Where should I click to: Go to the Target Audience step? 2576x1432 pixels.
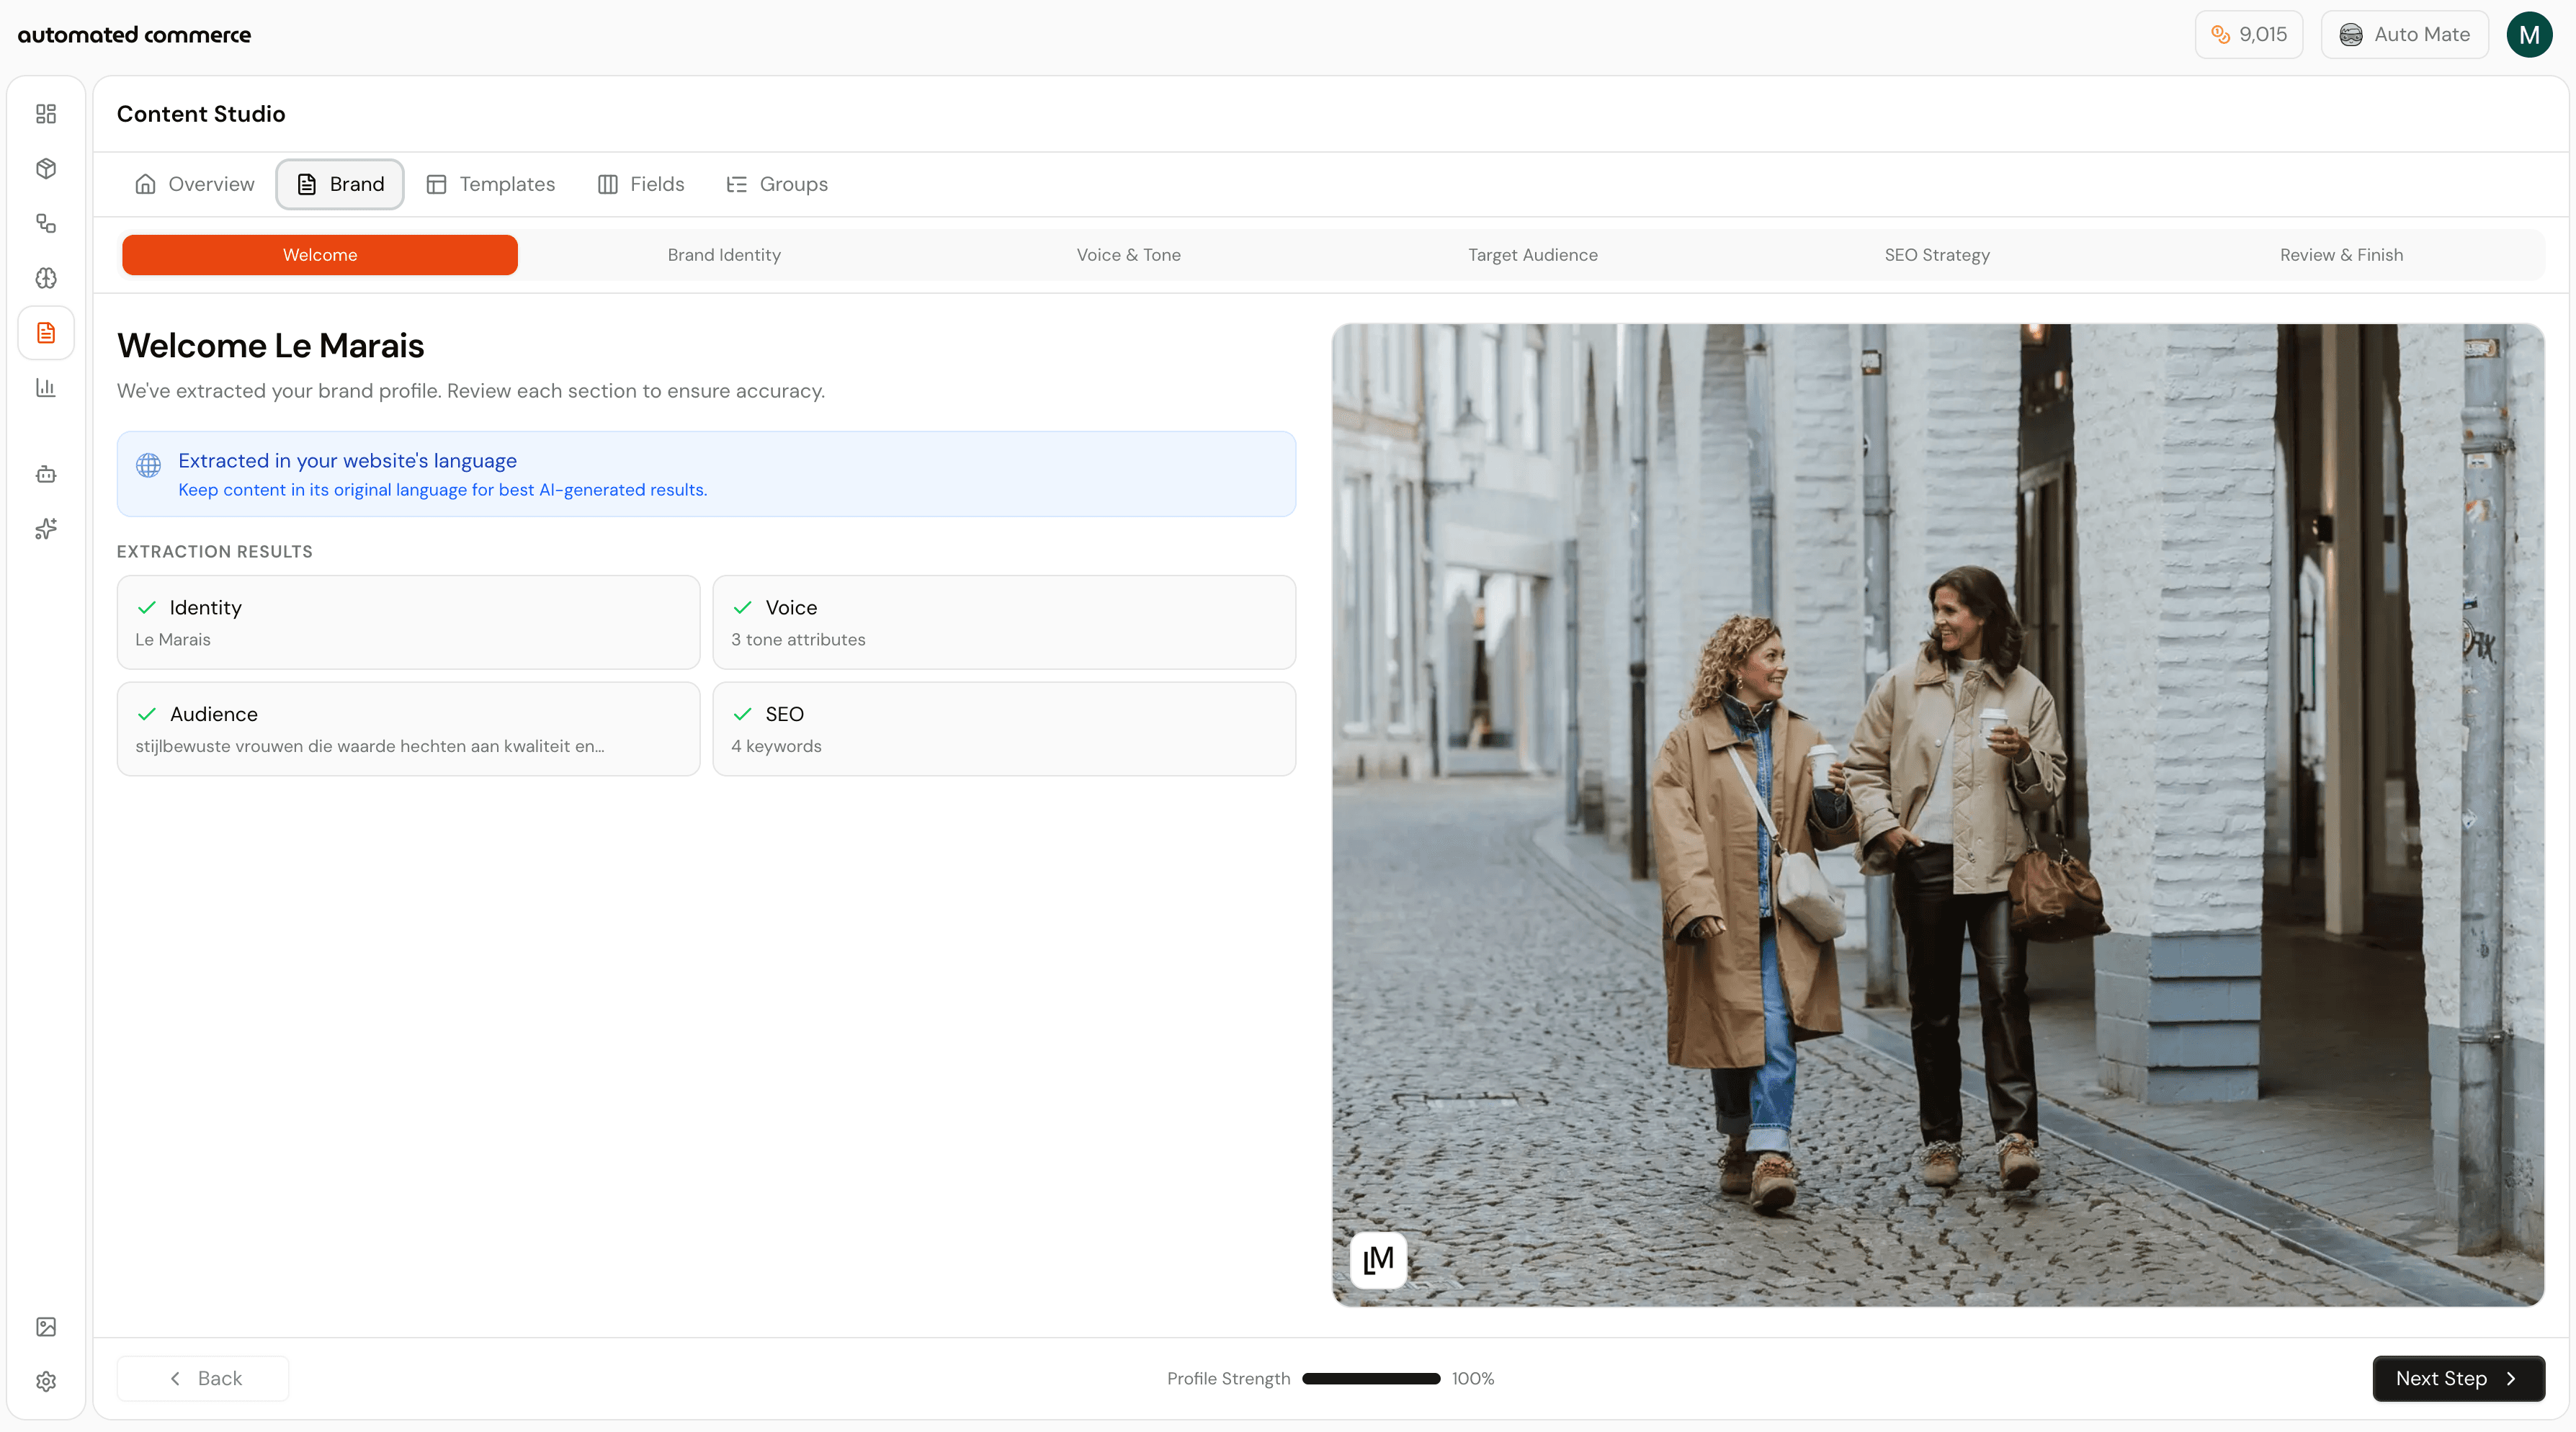pos(1532,255)
